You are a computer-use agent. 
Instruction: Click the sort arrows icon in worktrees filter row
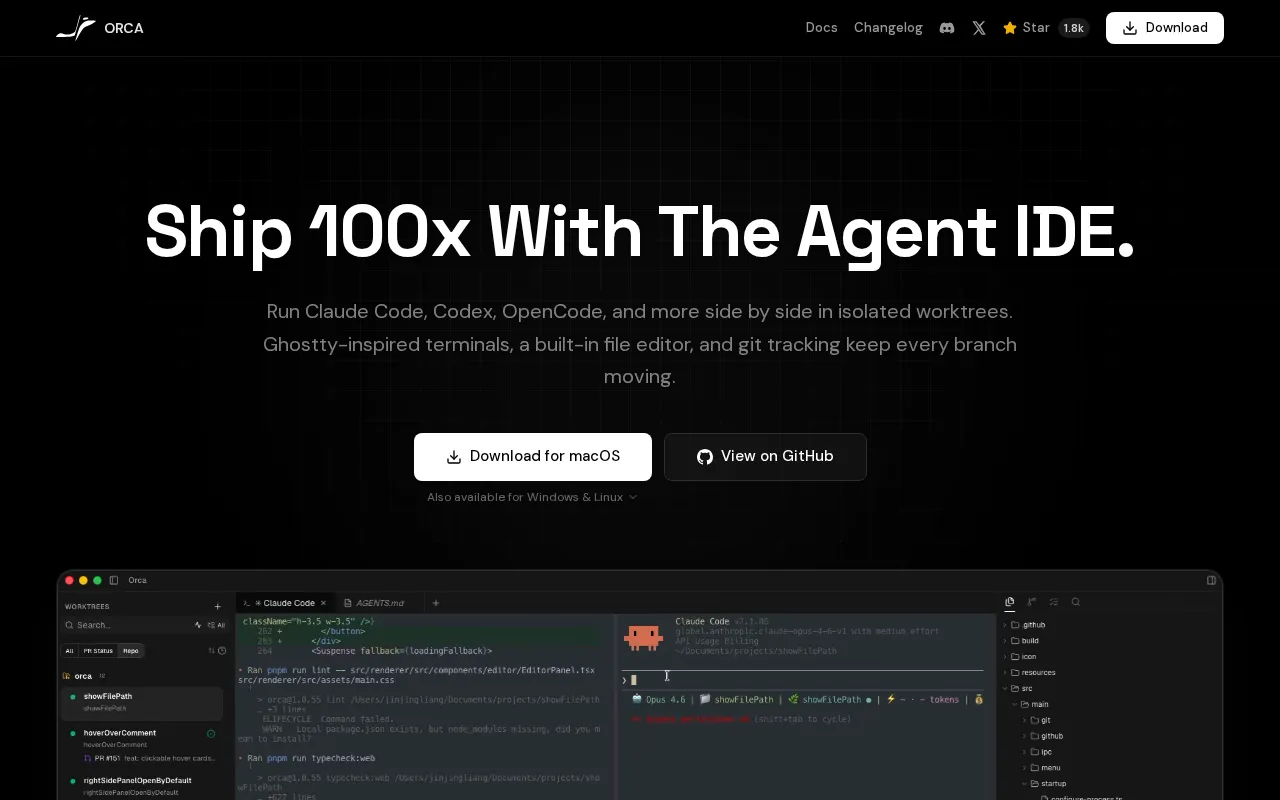click(x=211, y=651)
